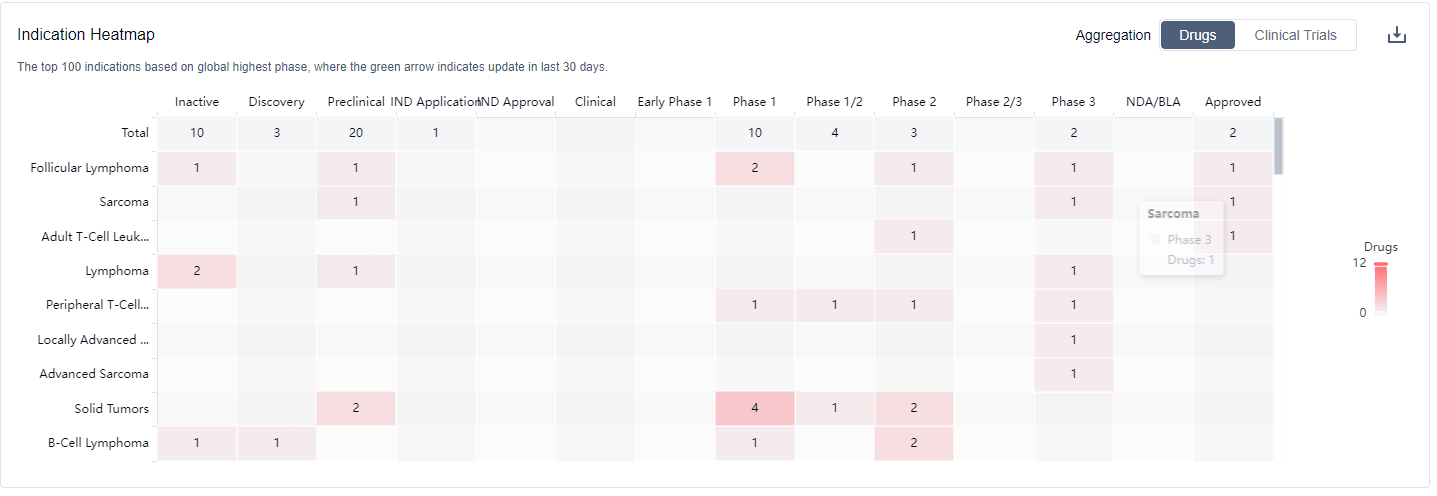
Task: Click the B-Cell Lymphoma Discovery cell
Action: click(277, 443)
